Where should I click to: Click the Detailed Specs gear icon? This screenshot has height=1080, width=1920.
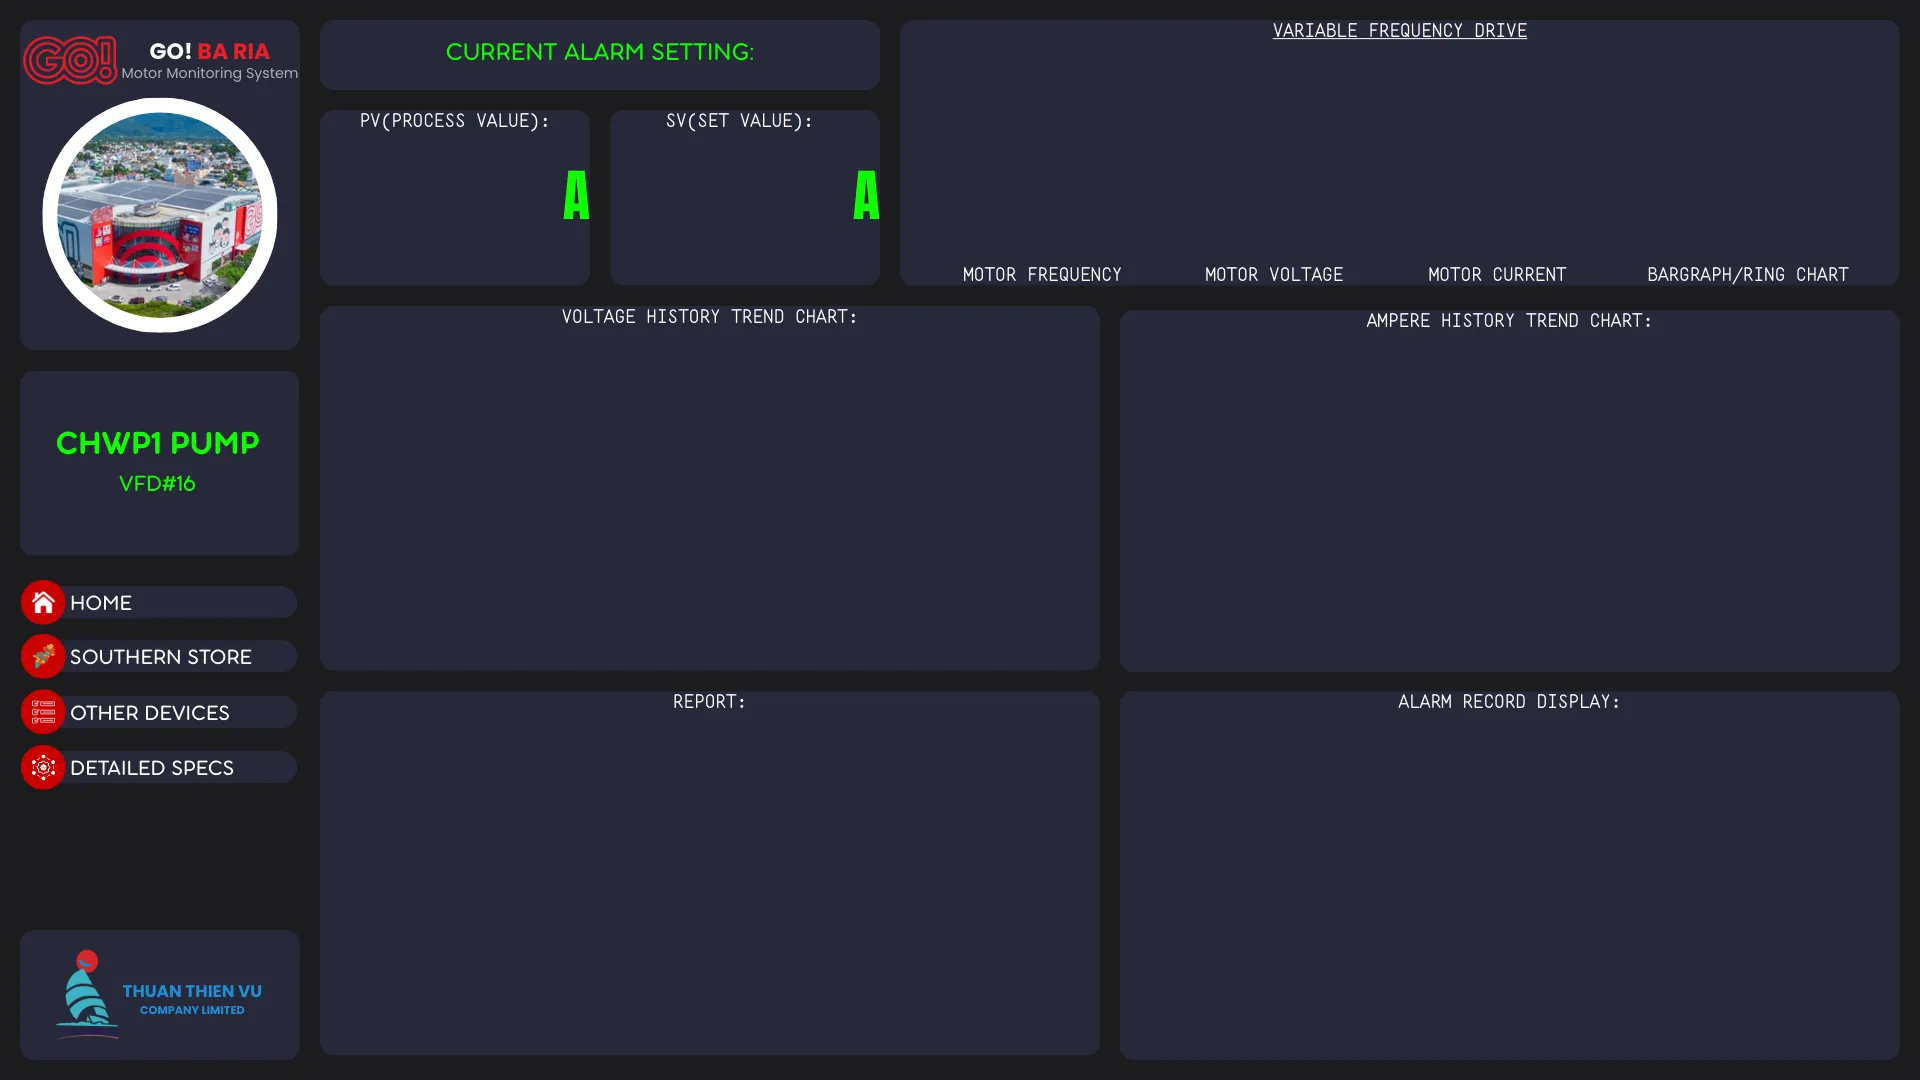pyautogui.click(x=43, y=768)
